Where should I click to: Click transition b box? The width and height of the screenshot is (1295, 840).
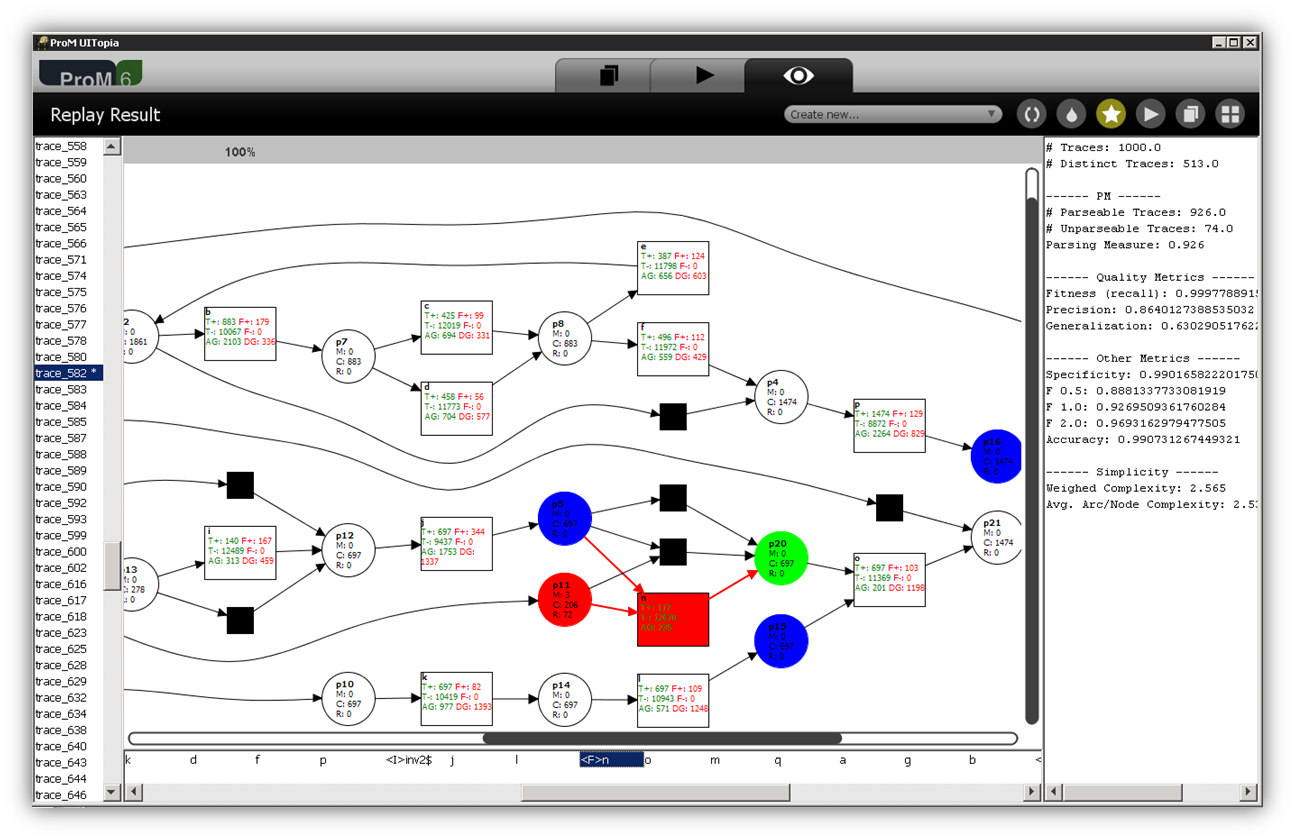click(240, 334)
